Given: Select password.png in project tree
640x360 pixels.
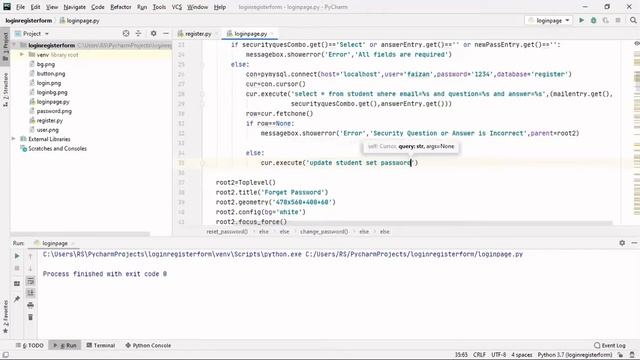Looking at the screenshot, I should (x=54, y=111).
